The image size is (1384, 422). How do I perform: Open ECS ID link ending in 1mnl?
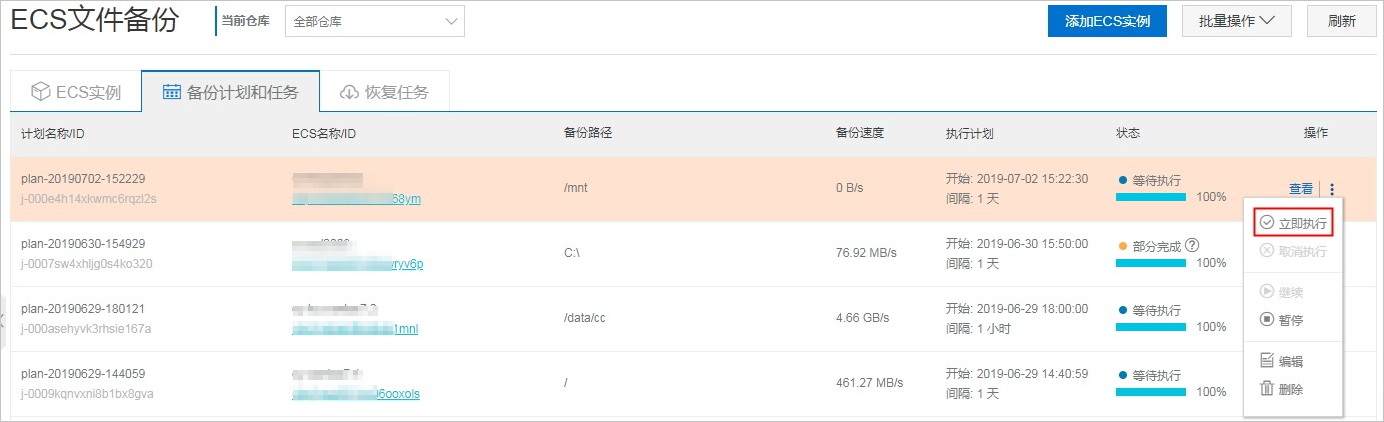355,329
